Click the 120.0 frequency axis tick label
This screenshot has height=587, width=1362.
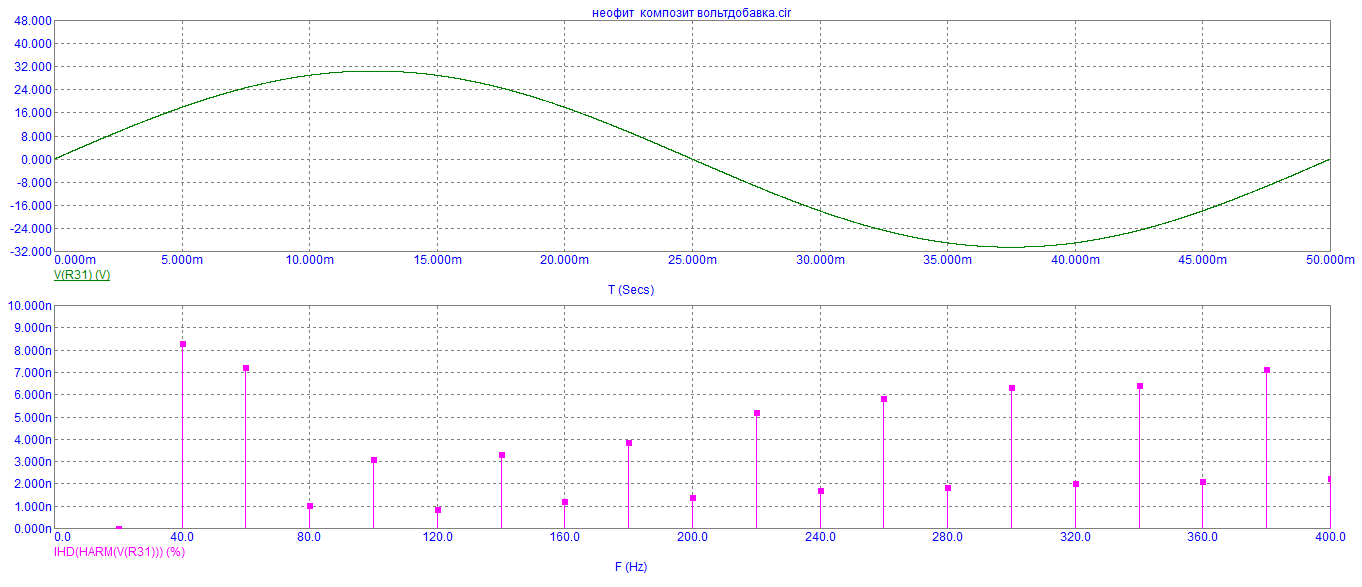(437, 537)
